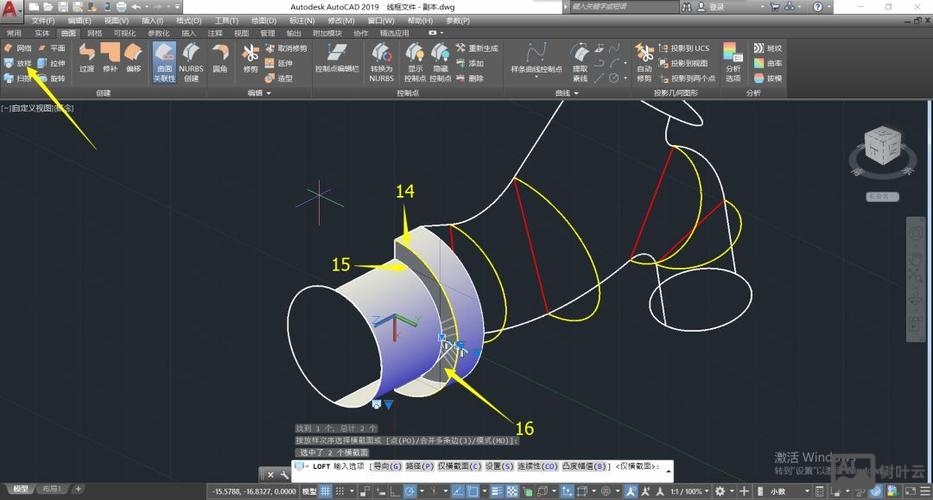This screenshot has width=933, height=500.
Task: Choose the 偏移 (Offset) surface tool
Action: 132,58
